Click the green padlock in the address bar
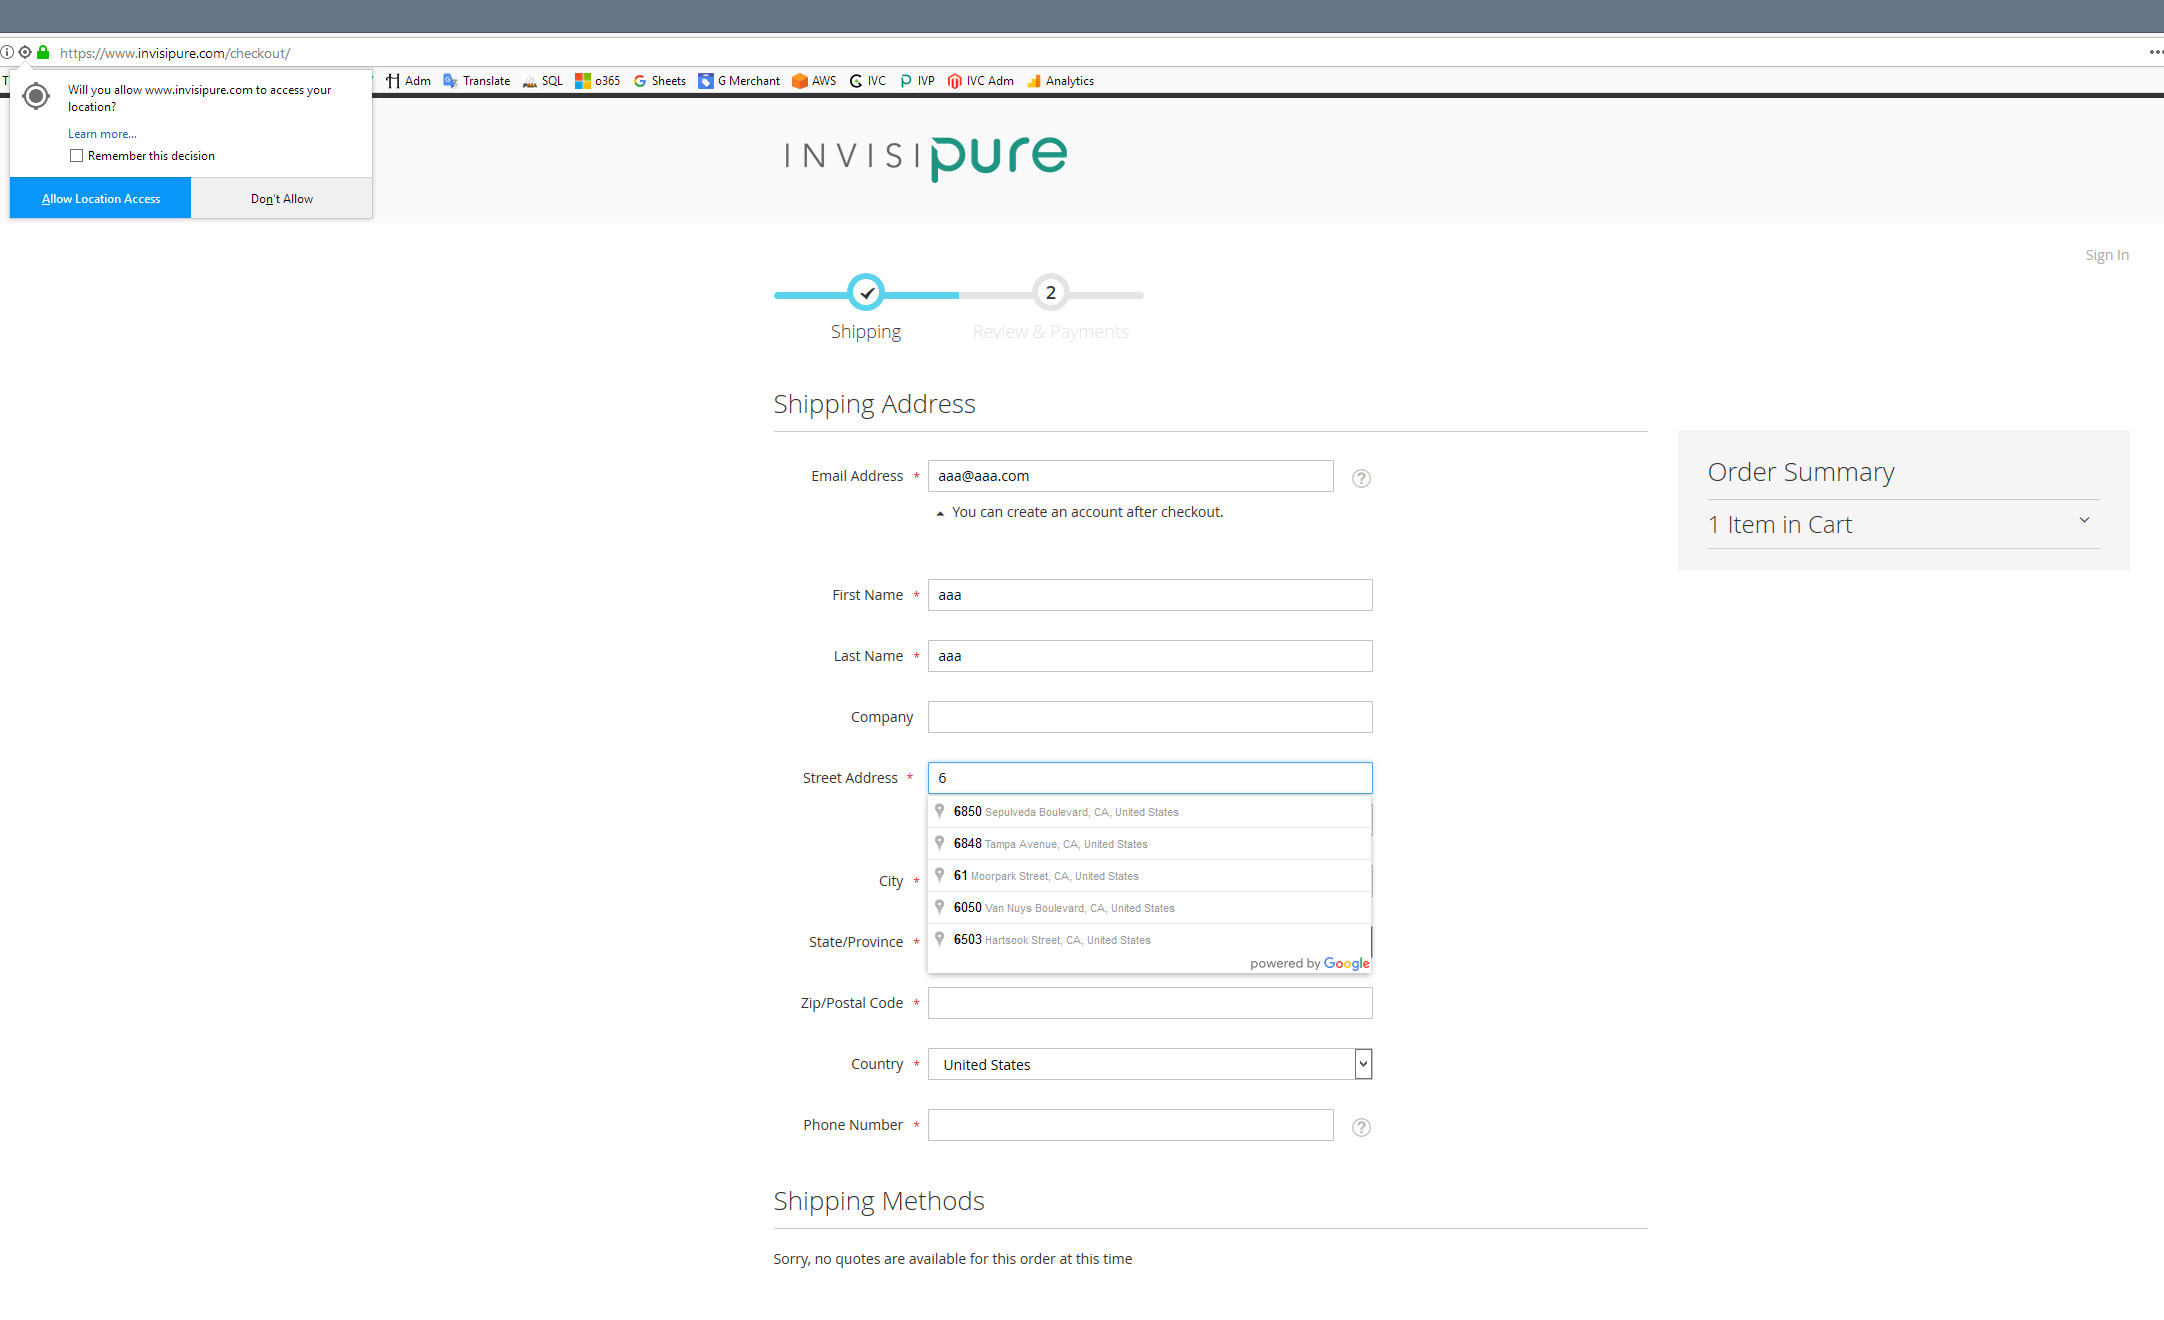The width and height of the screenshot is (2164, 1320). [43, 52]
